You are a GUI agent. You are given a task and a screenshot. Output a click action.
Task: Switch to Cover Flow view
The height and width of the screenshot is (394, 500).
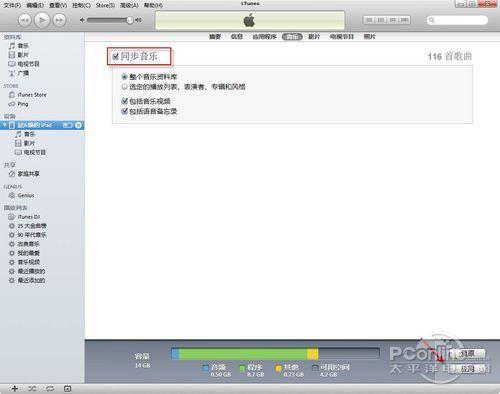(x=404, y=20)
